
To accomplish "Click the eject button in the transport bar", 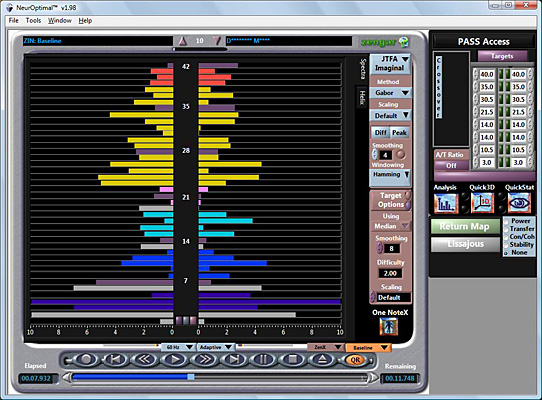I will point(322,360).
